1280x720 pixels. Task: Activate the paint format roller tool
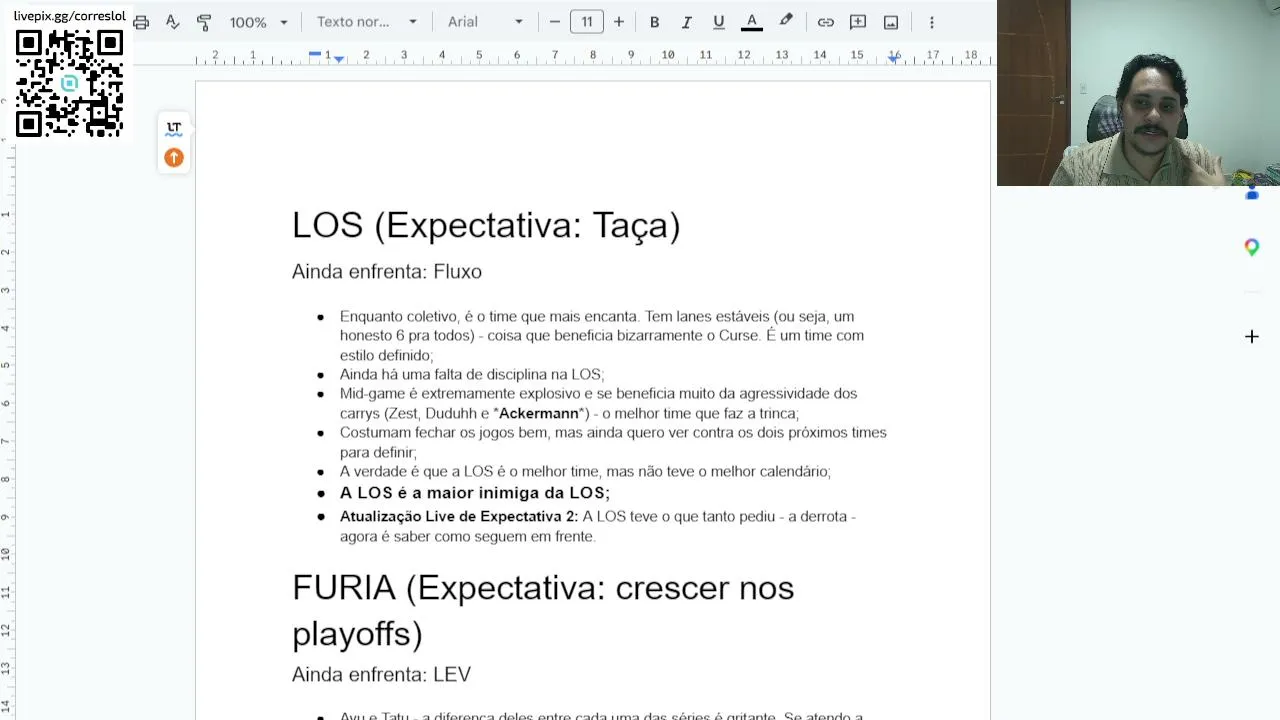[x=204, y=22]
